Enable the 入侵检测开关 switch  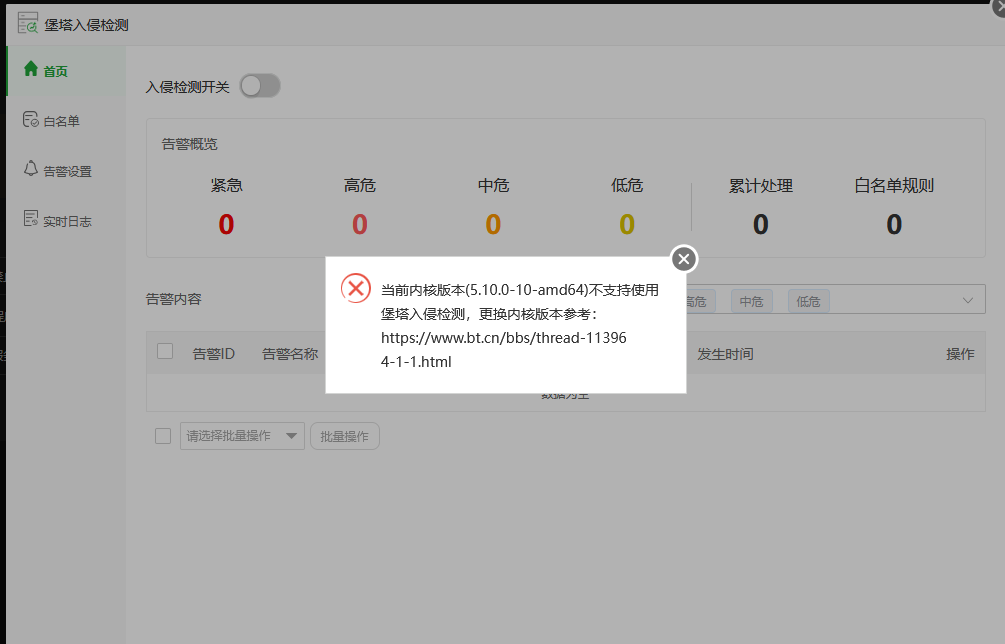click(x=260, y=87)
